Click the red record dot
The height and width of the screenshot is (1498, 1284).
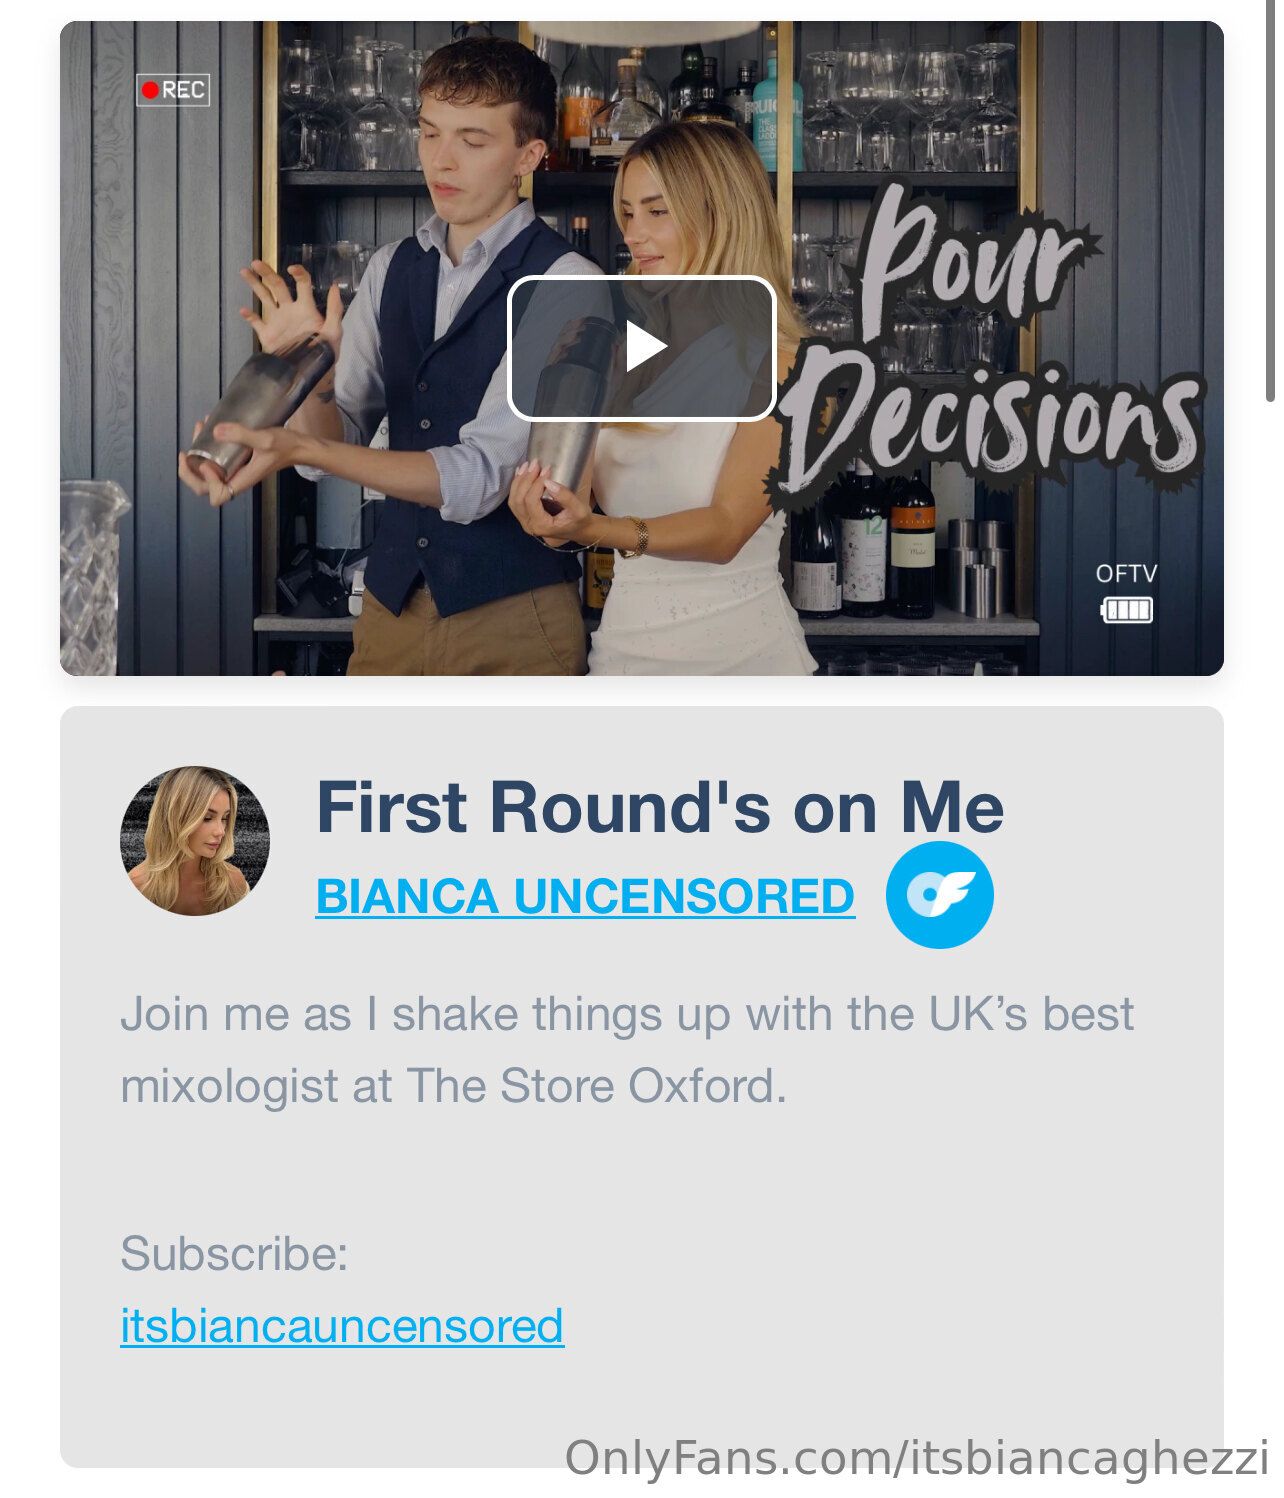click(x=150, y=90)
